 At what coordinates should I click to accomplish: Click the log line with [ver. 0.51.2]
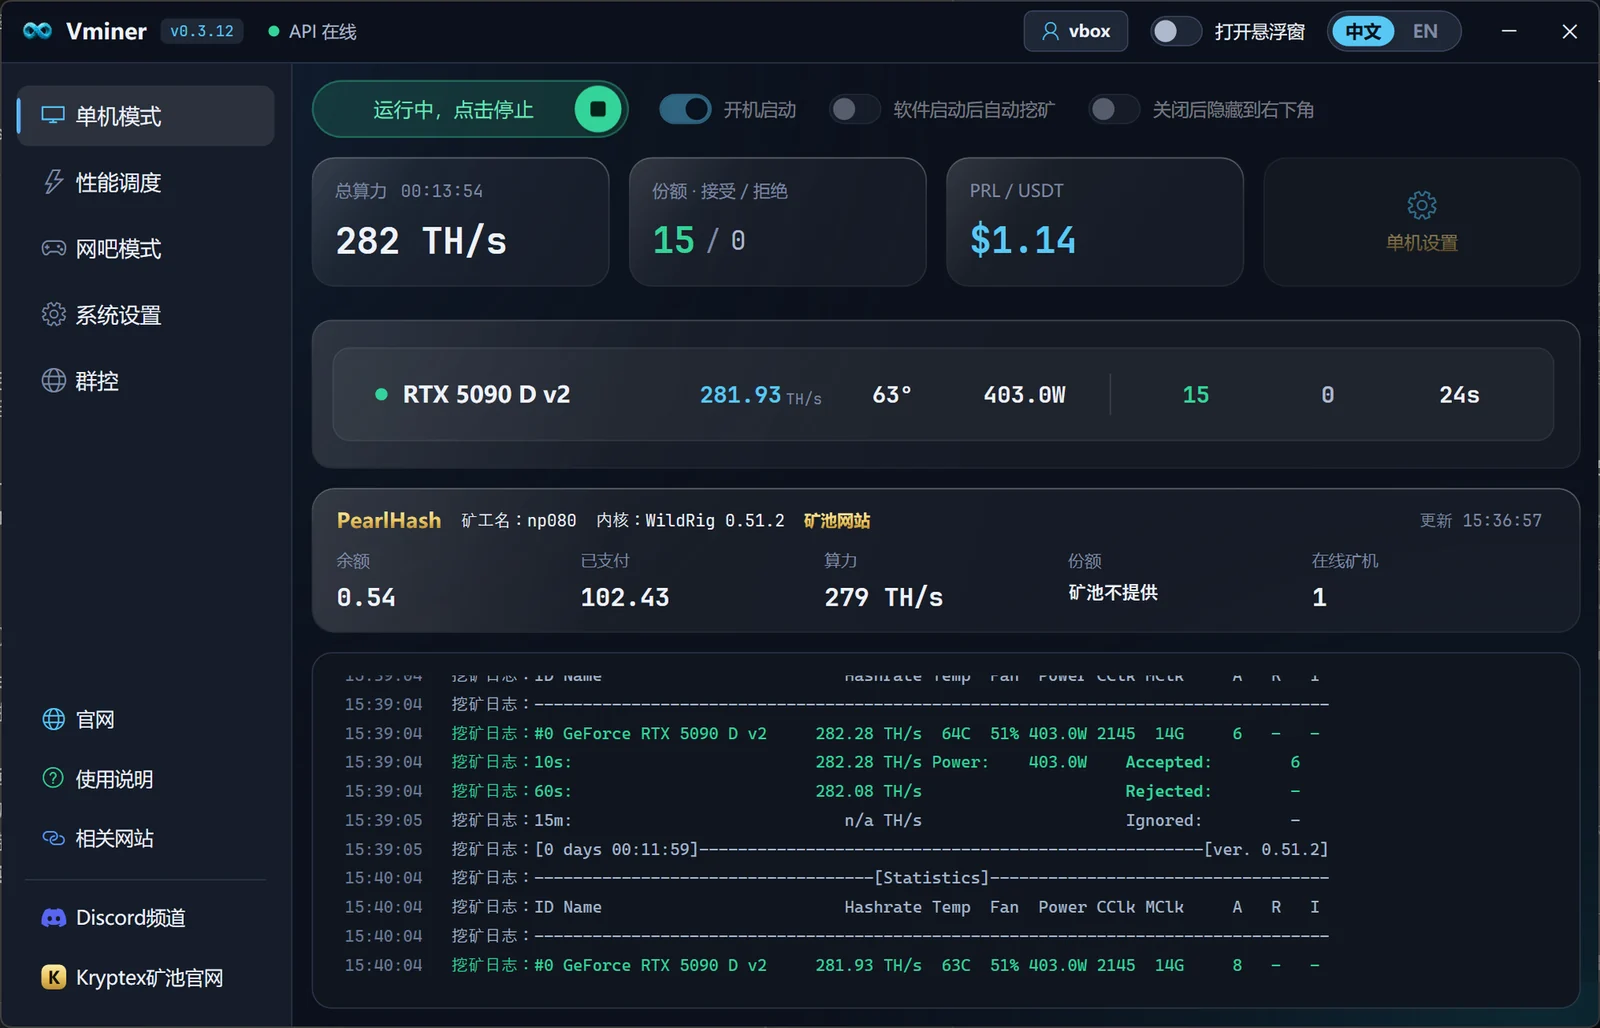837,849
